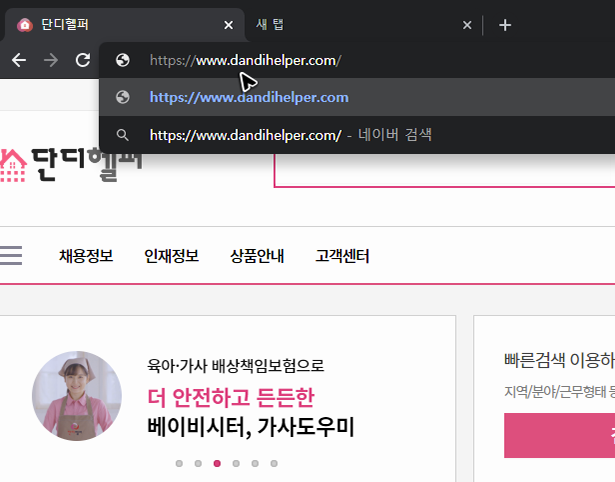Click the globe icon in address bar
The height and width of the screenshot is (482, 615).
coord(123,60)
